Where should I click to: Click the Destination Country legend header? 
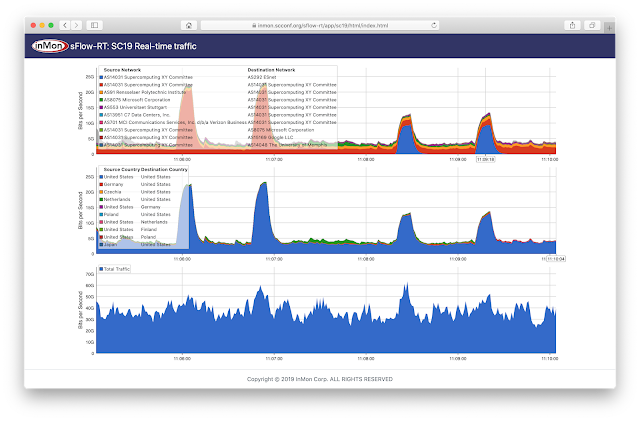(164, 169)
